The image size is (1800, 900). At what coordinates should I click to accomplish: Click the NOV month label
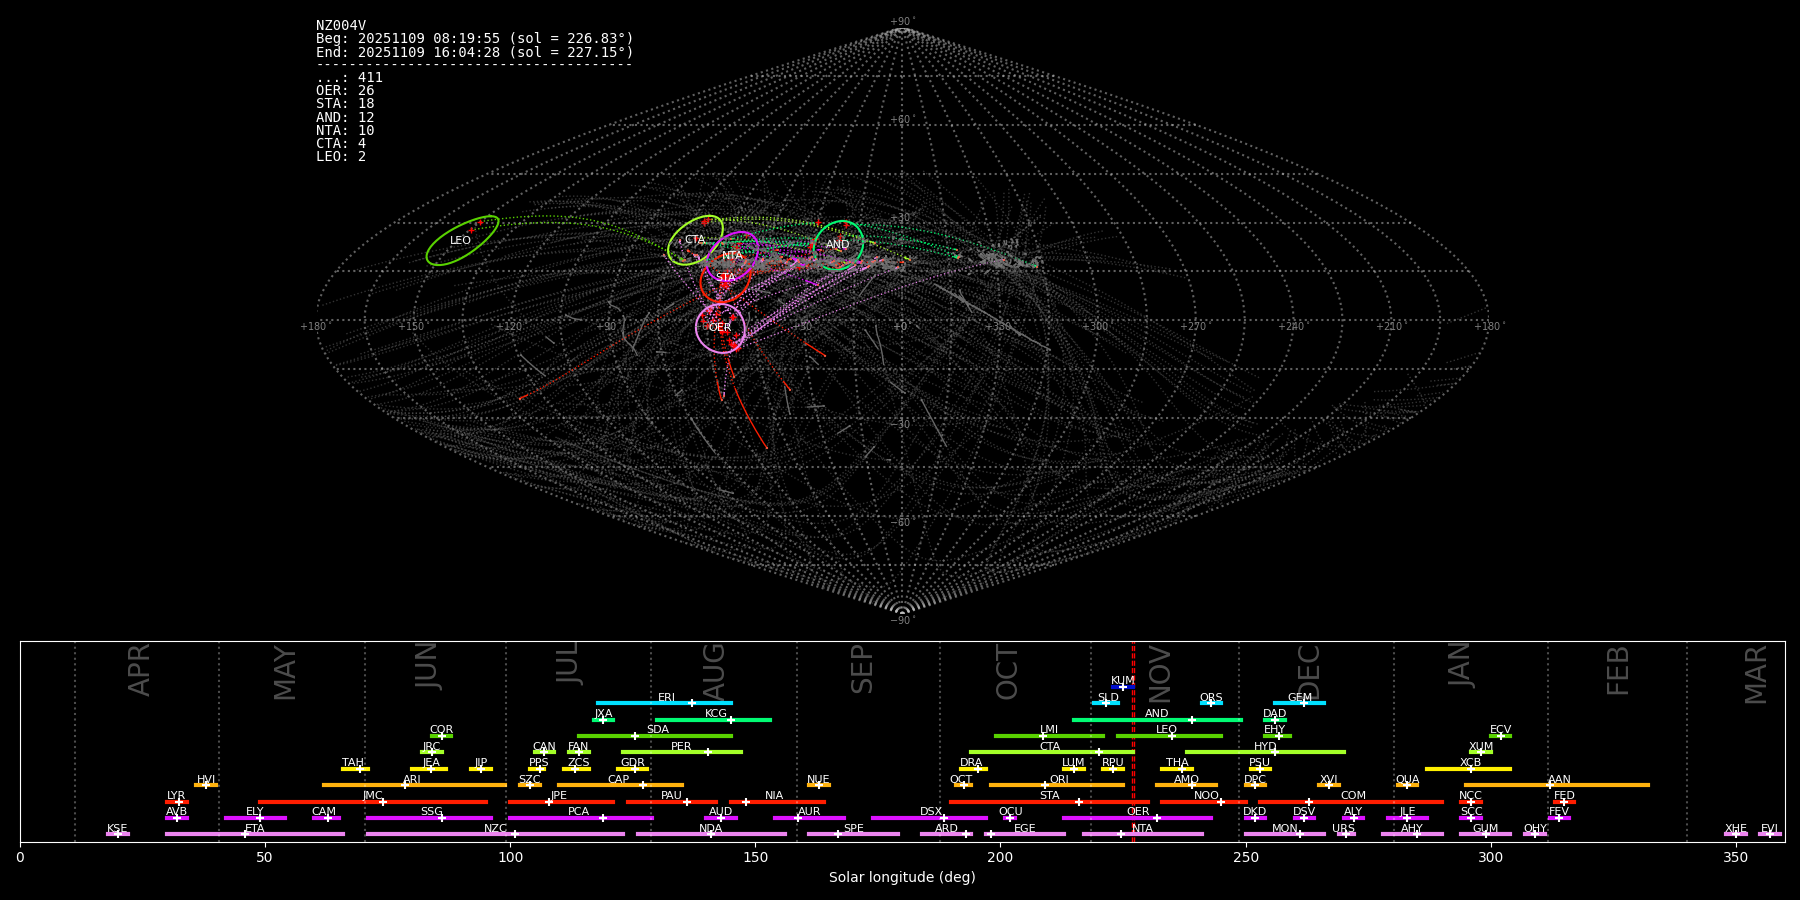point(1160,672)
